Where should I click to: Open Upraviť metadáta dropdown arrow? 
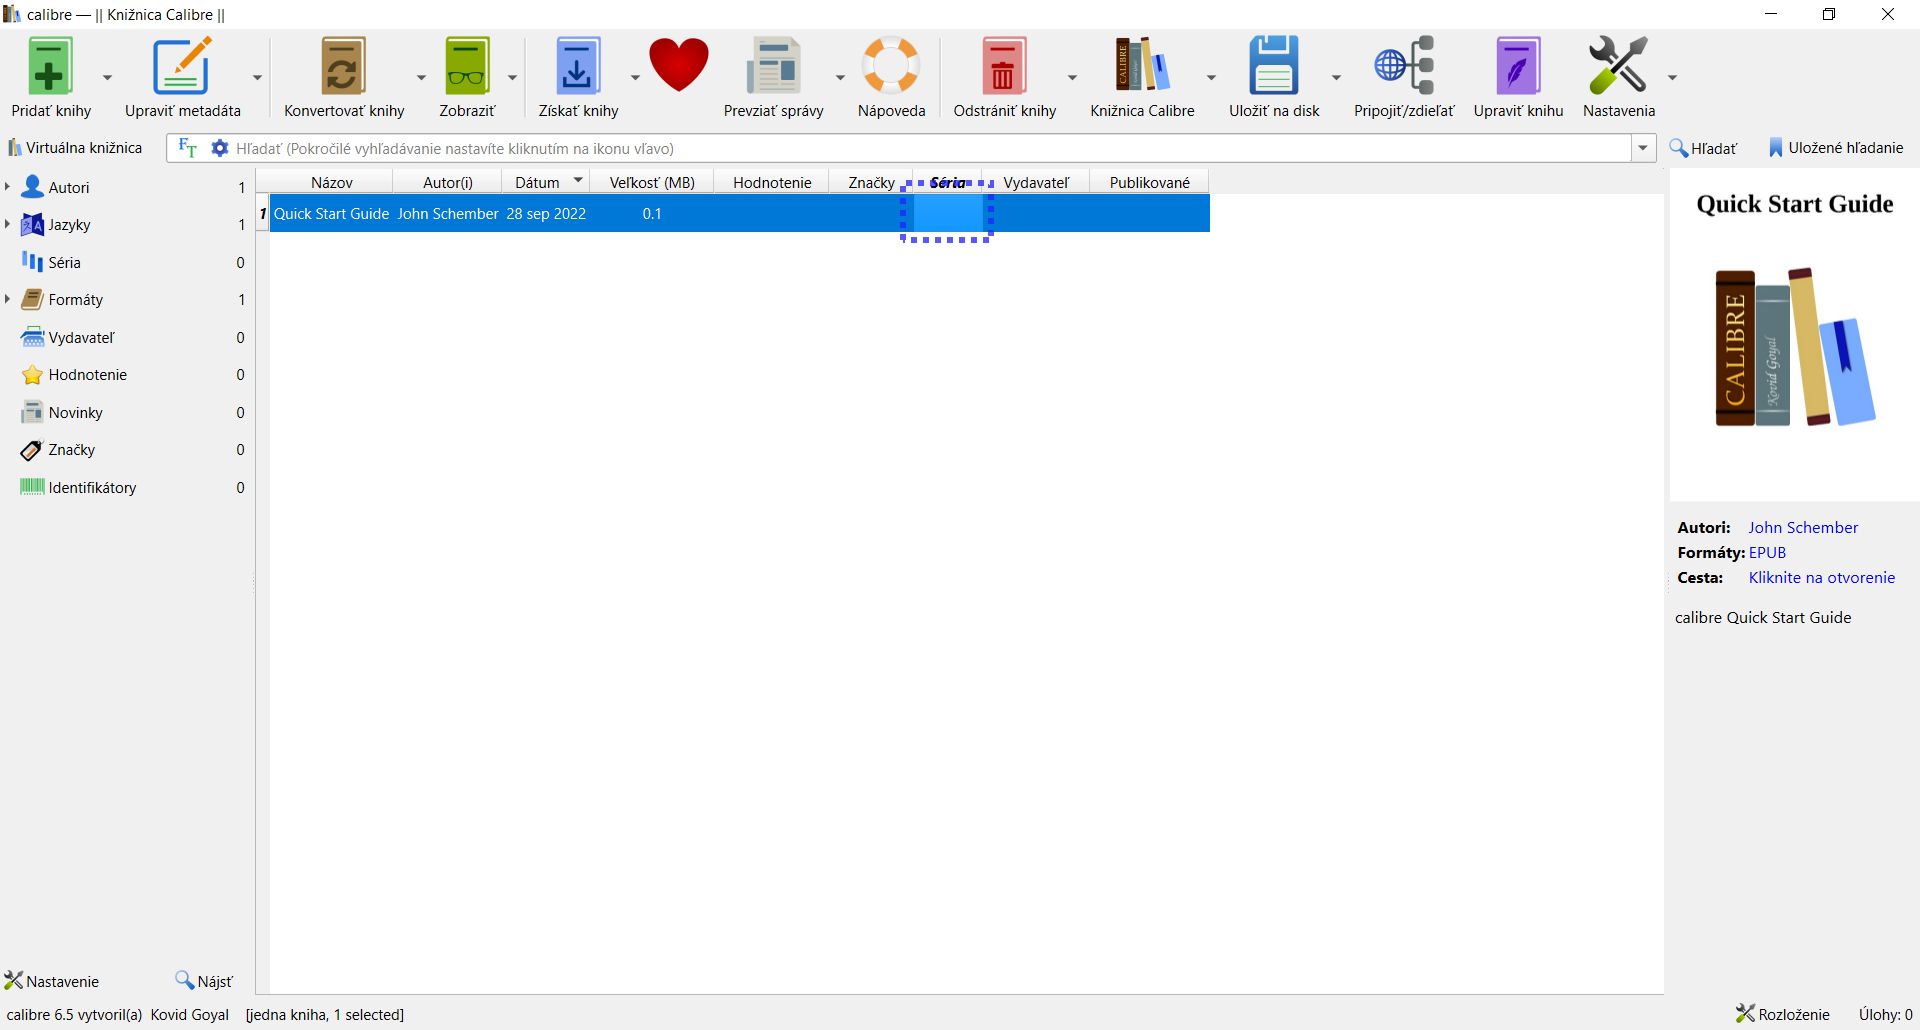pyautogui.click(x=257, y=77)
